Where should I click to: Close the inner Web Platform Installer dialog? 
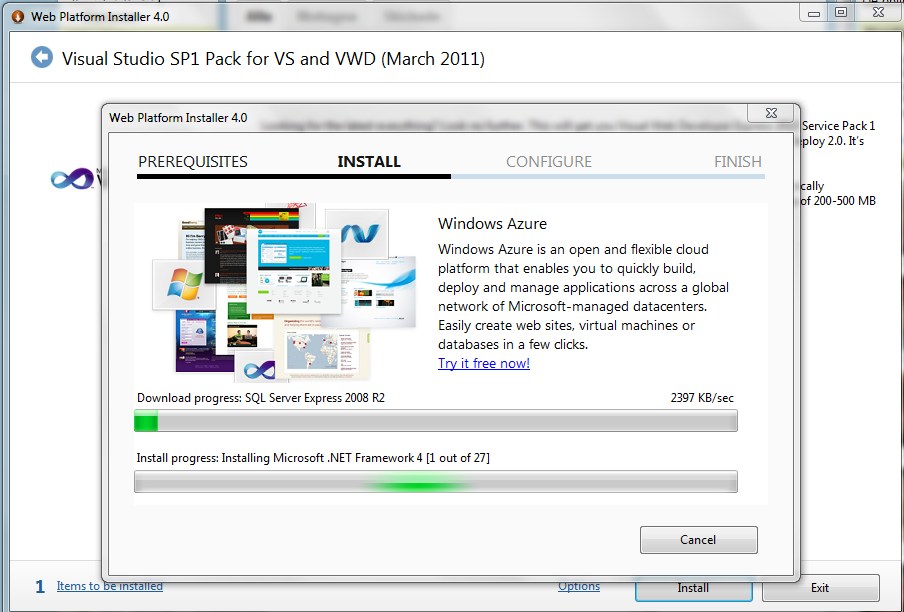point(772,113)
